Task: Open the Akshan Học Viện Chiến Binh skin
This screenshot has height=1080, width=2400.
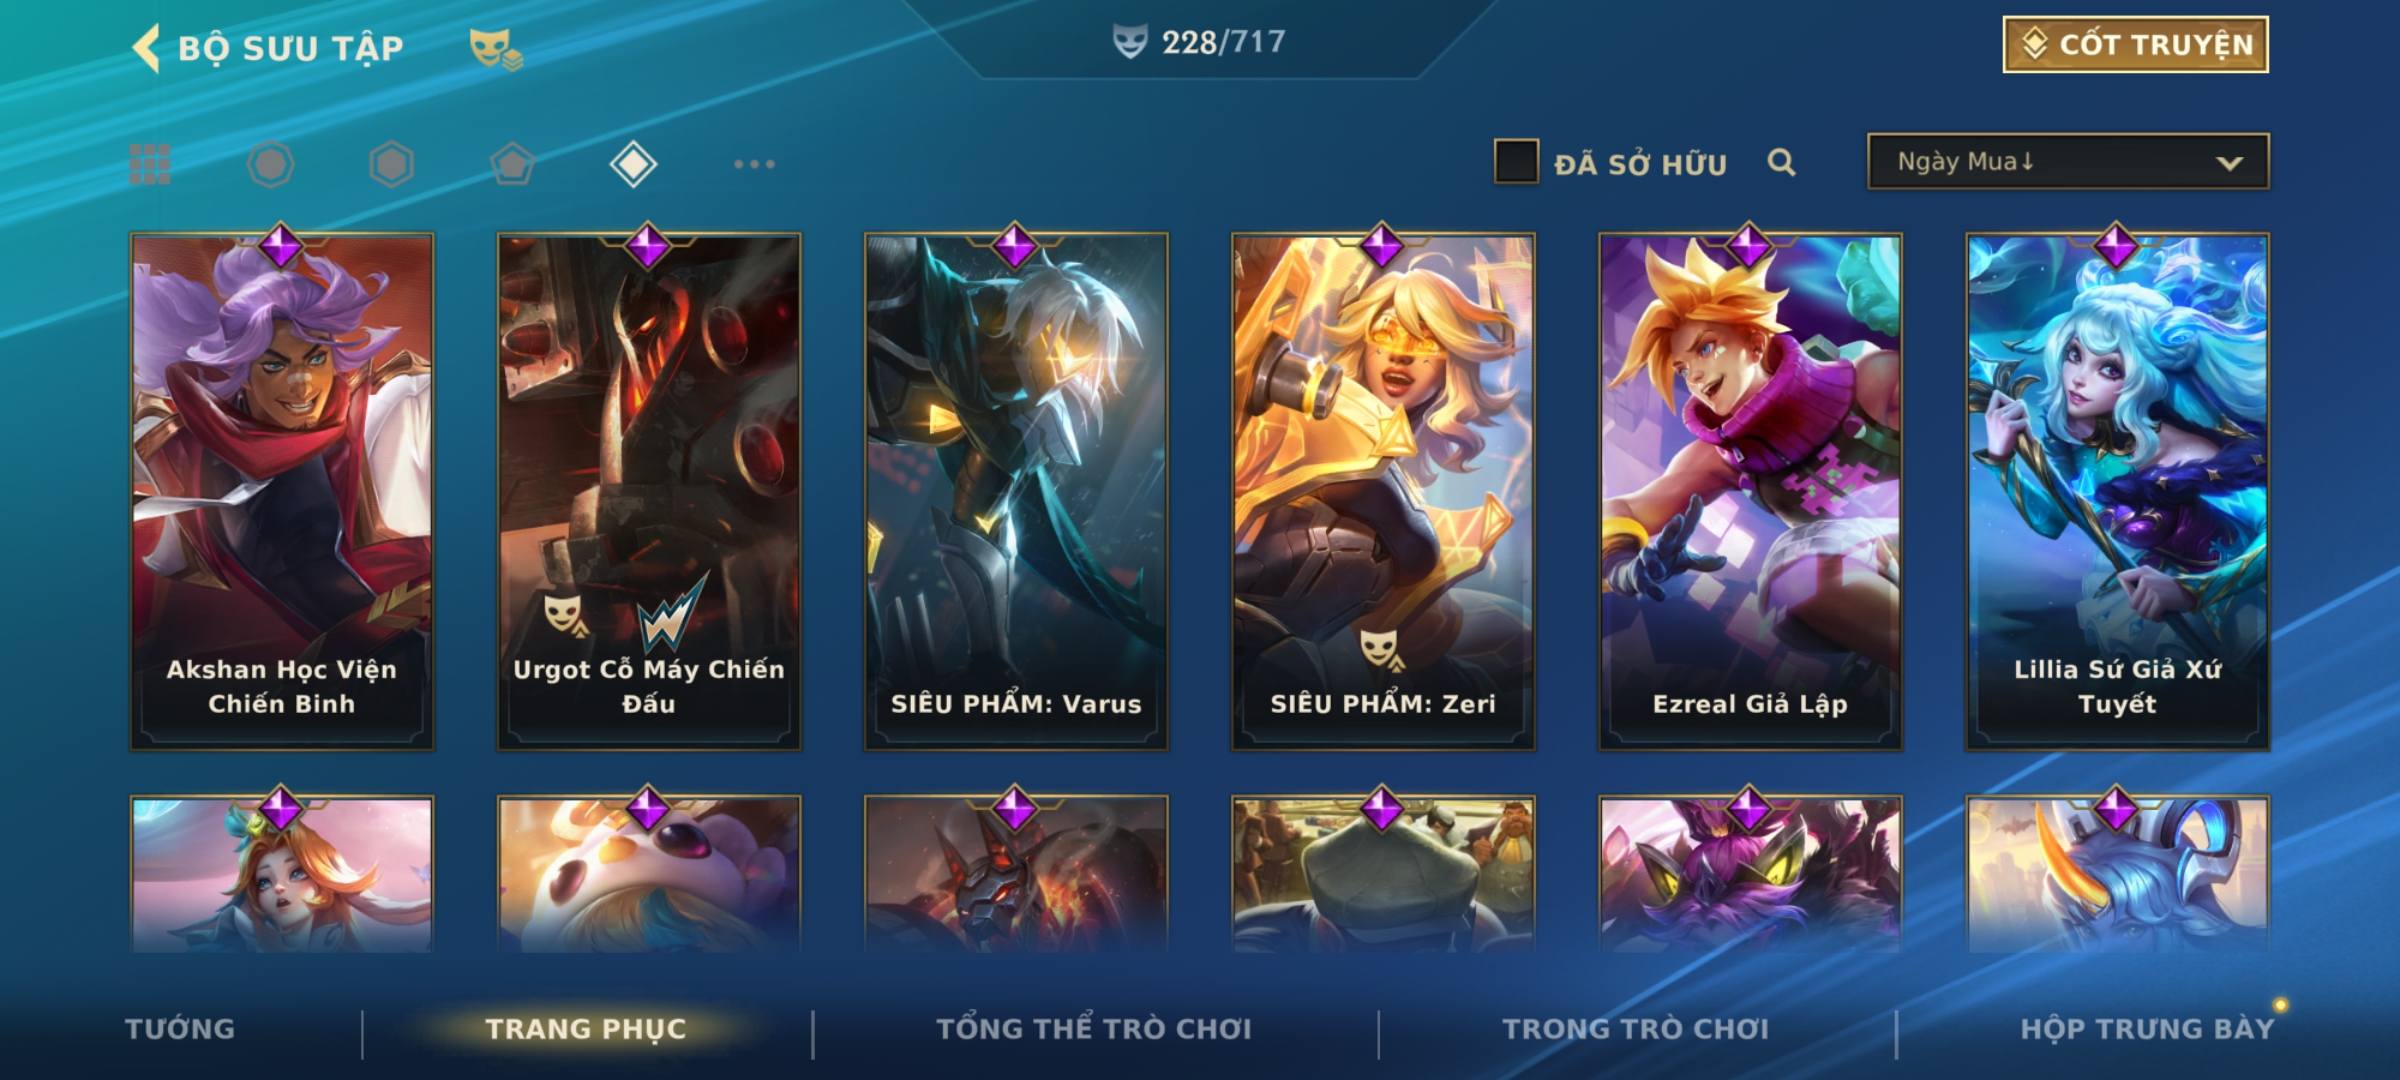Action: (282, 491)
